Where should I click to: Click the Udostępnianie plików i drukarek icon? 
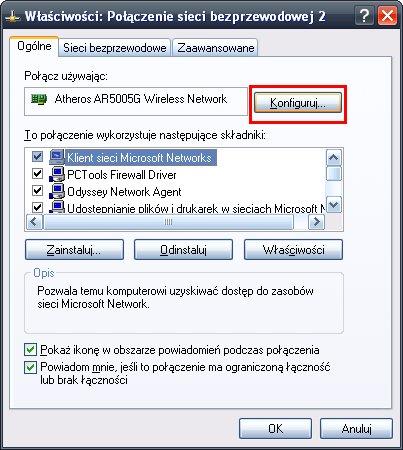(x=57, y=207)
